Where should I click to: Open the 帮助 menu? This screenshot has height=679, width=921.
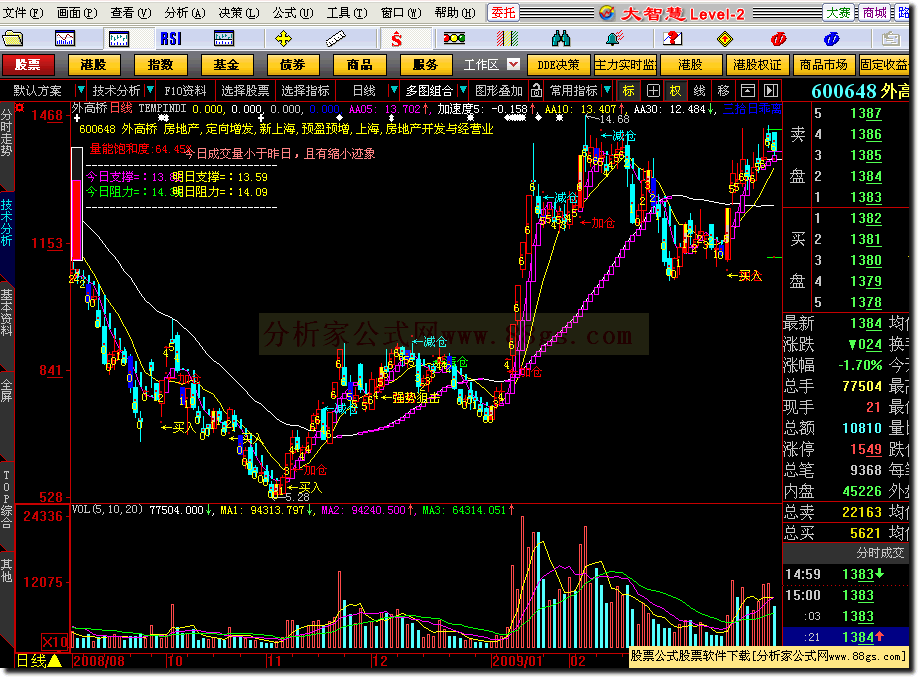455,12
